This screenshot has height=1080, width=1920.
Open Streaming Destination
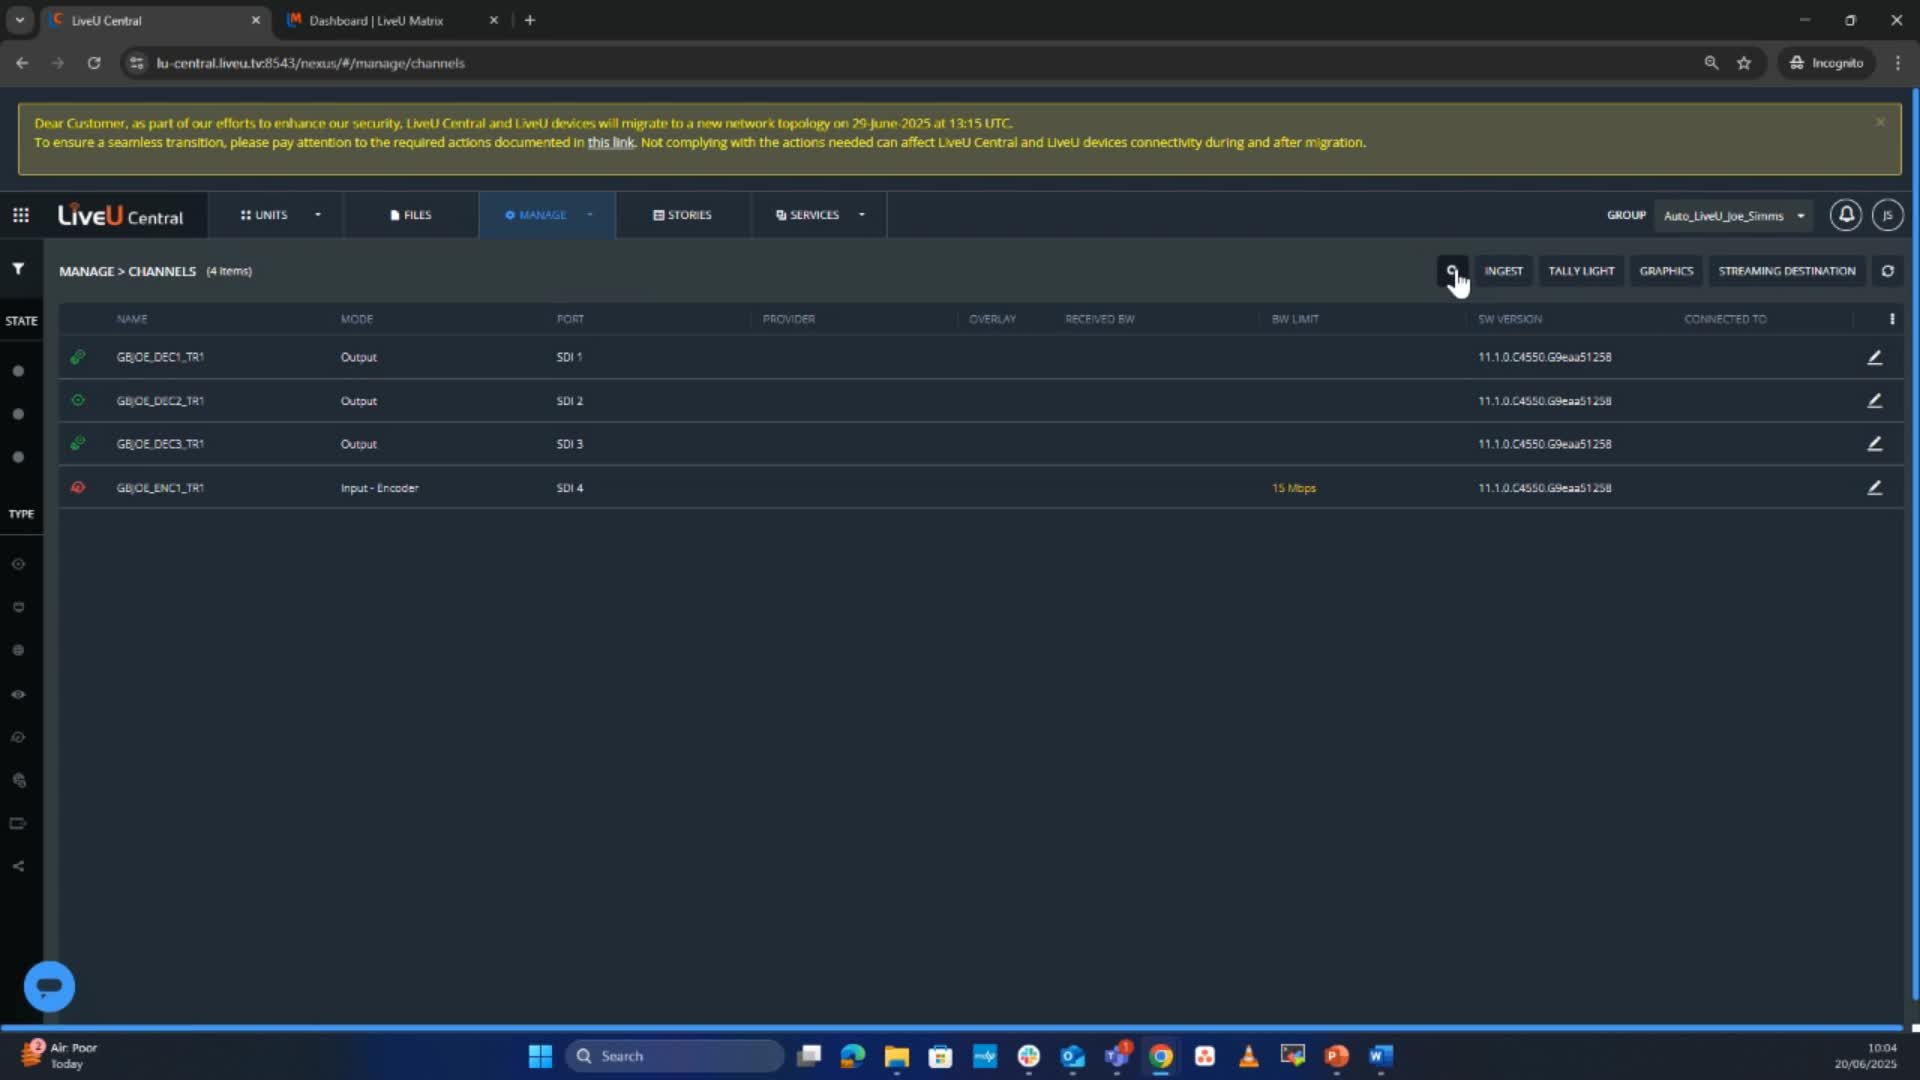point(1787,271)
